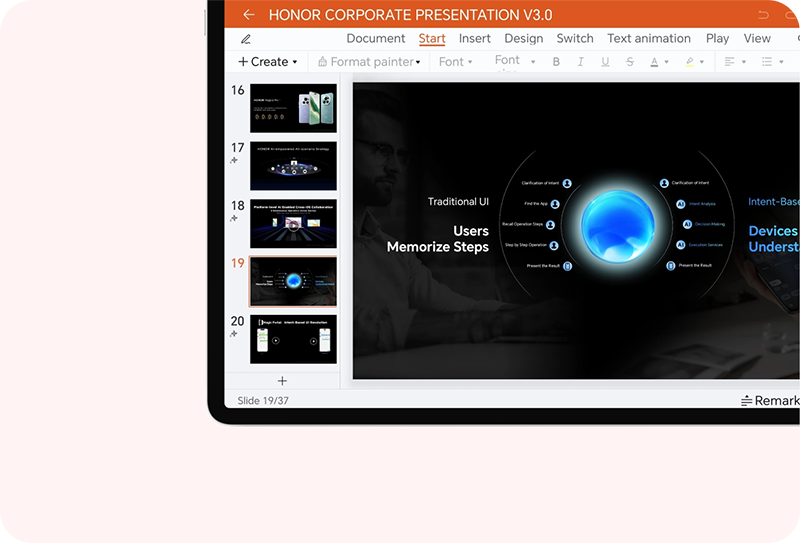Select the Intent-Based heading text
The width and height of the screenshot is (800, 543).
coord(773,202)
